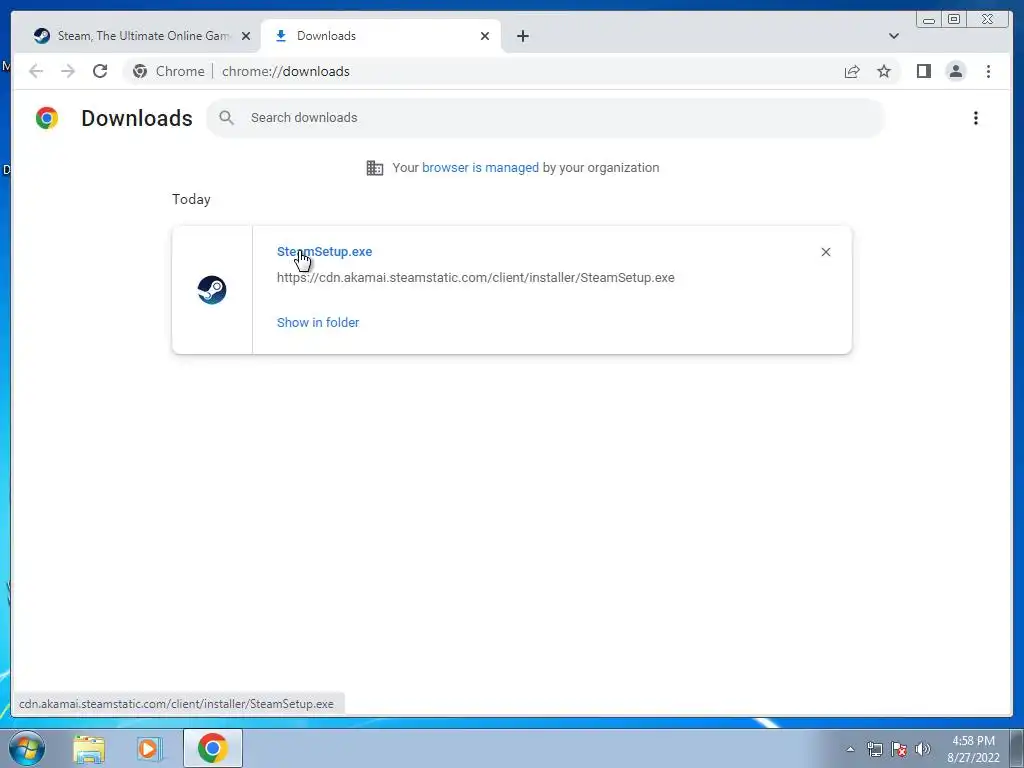Click the Downloads page heading text
The image size is (1024, 768).
[x=136, y=118]
